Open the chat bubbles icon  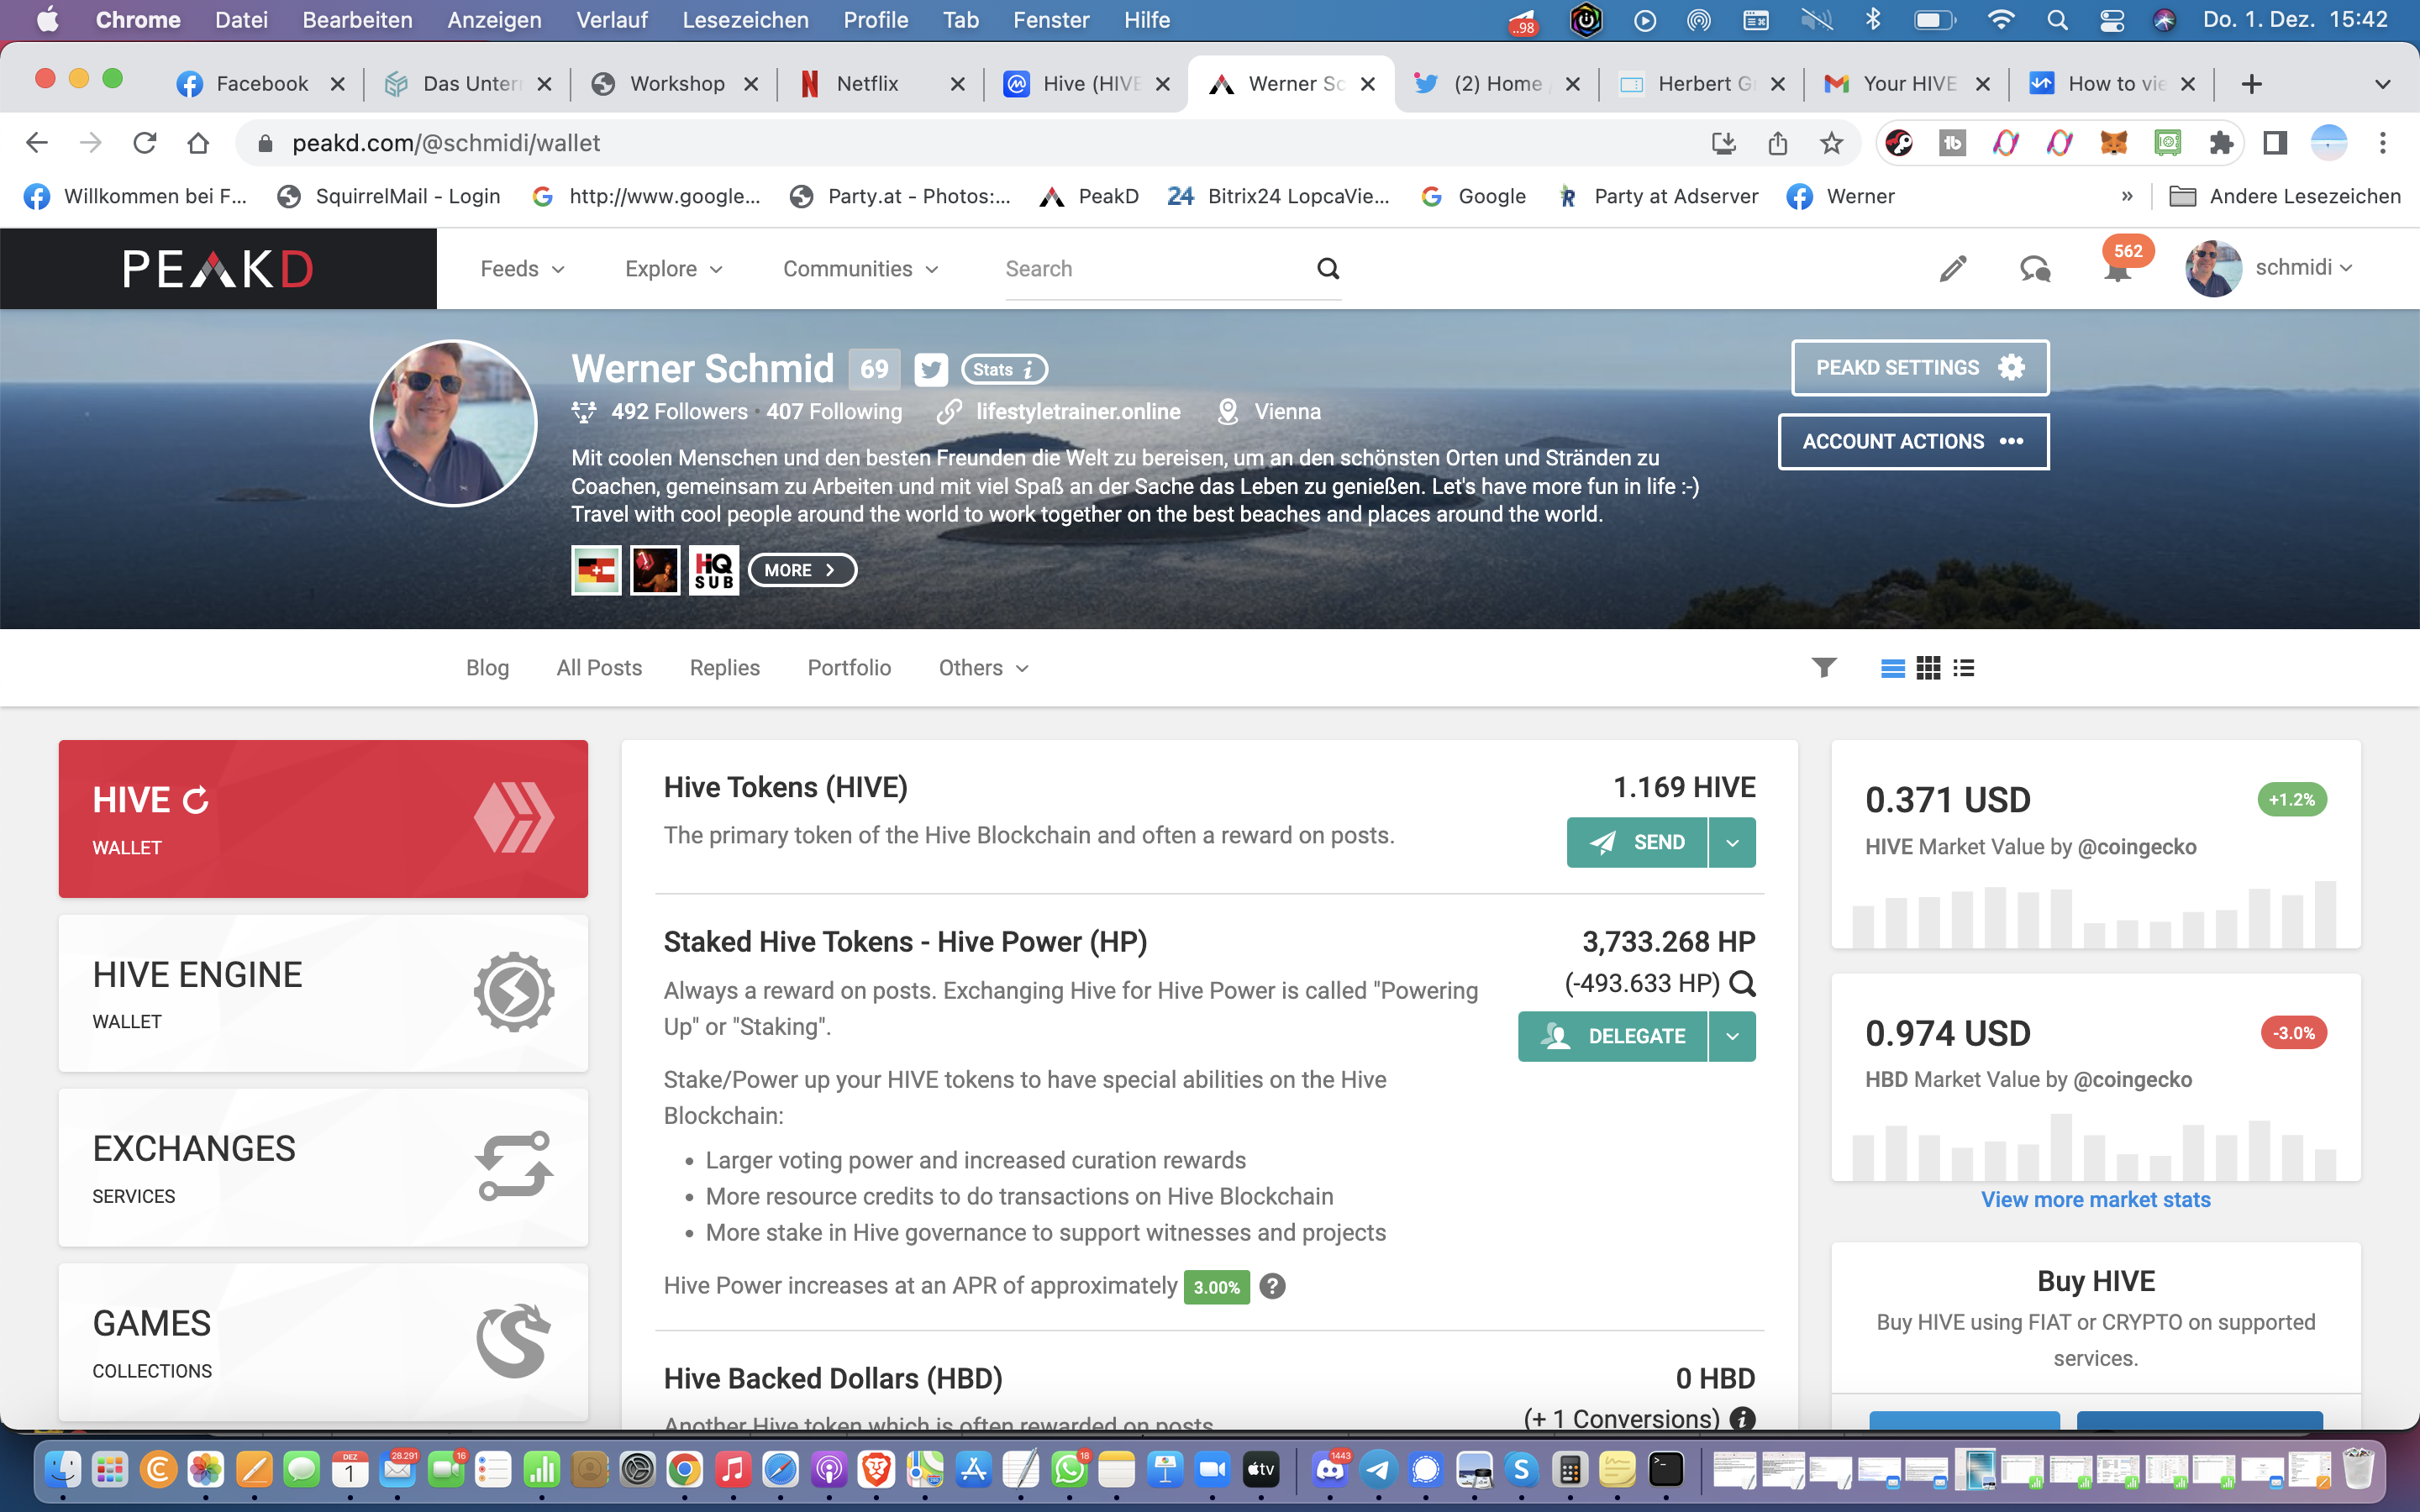2035,268
